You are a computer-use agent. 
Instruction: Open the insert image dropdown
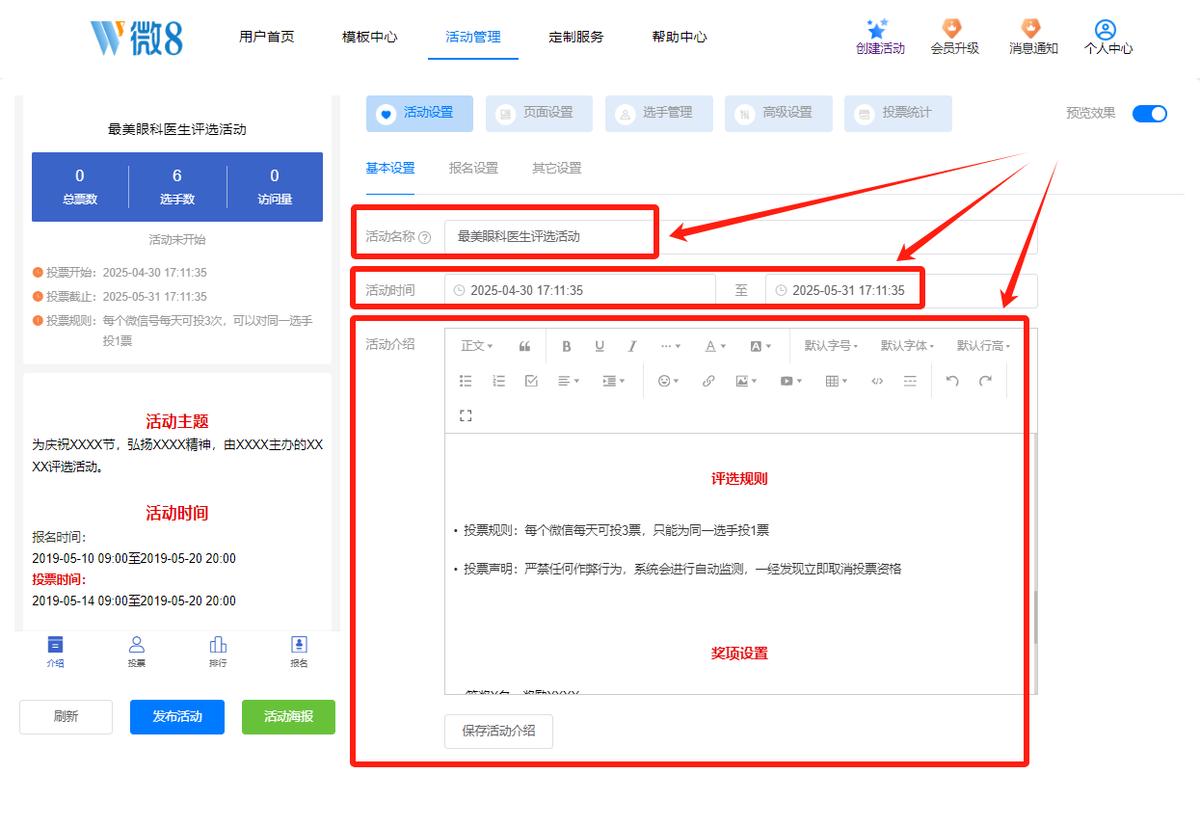click(x=746, y=381)
